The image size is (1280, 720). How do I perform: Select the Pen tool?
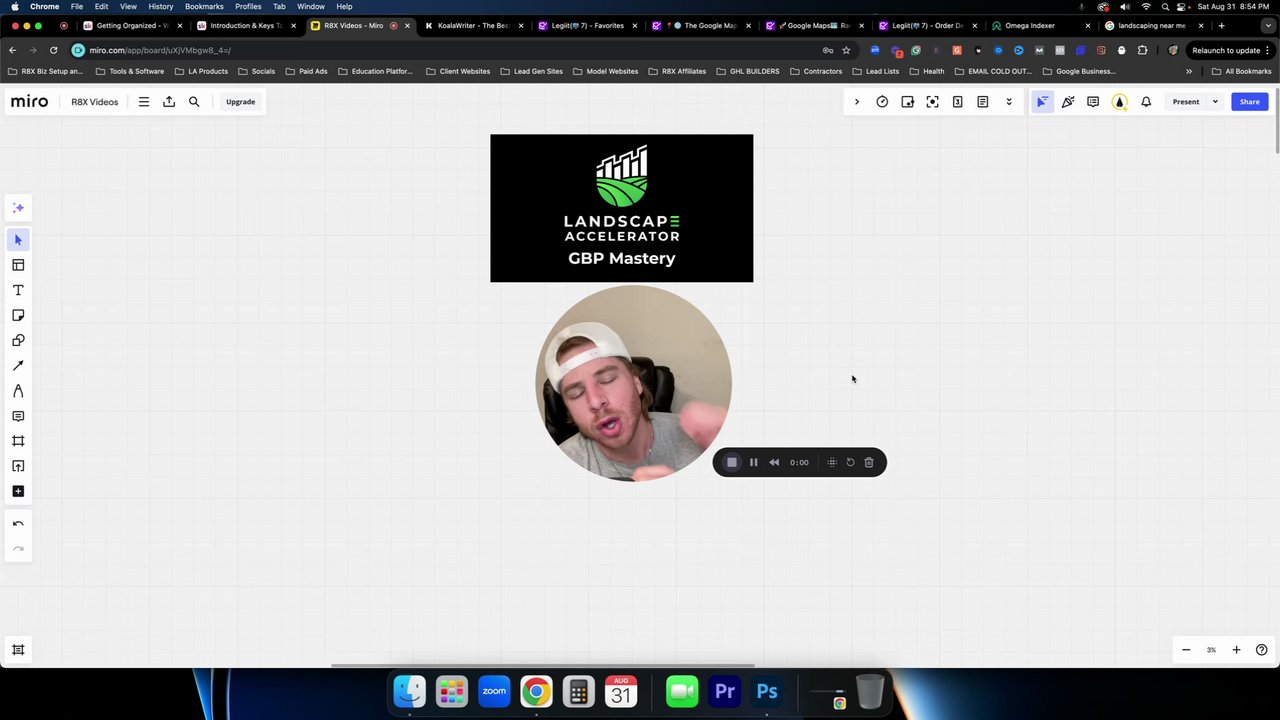tap(18, 391)
